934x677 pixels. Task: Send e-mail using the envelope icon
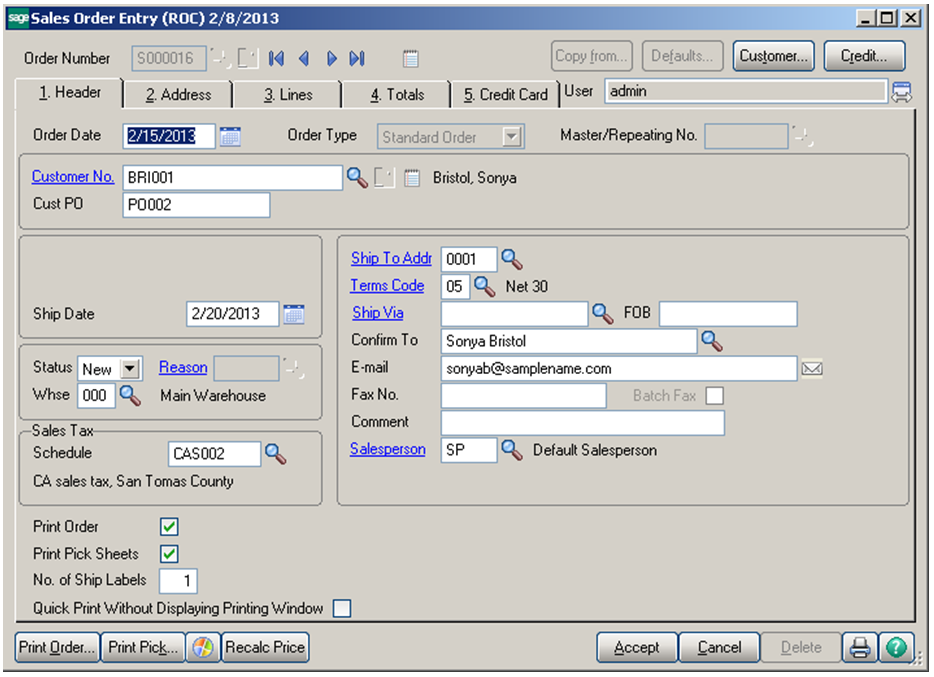[x=812, y=368]
